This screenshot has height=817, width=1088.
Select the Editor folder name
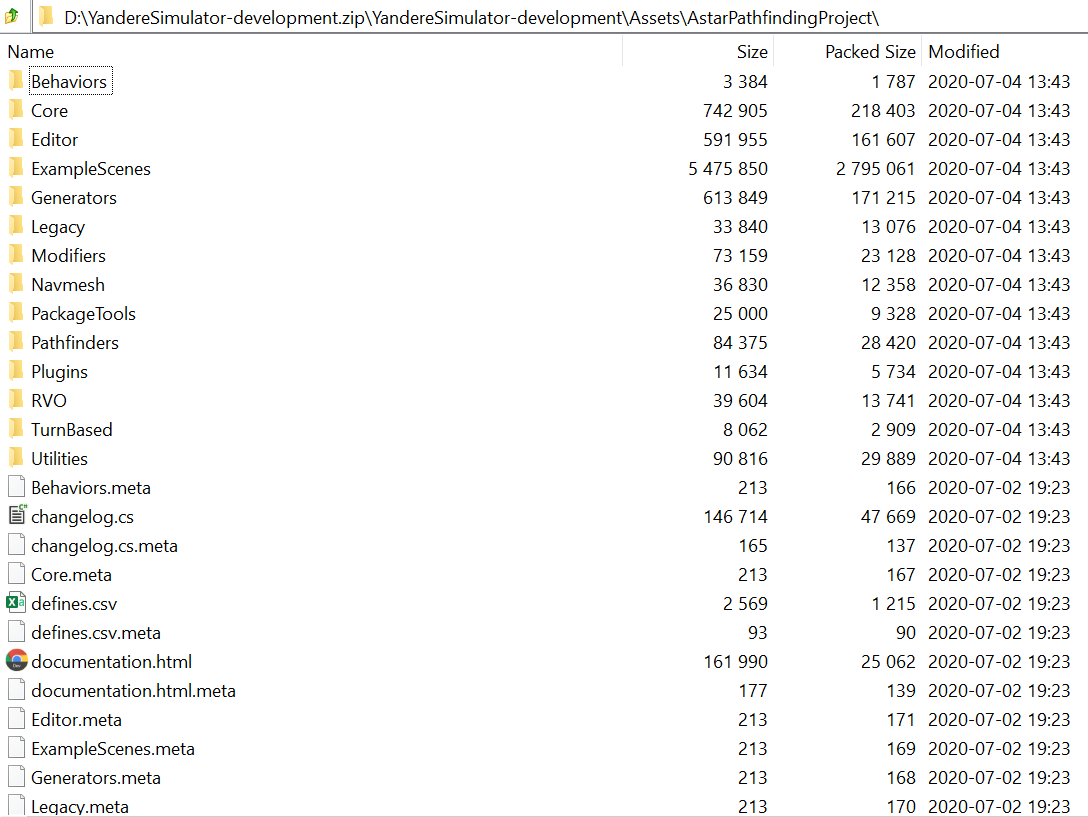pyautogui.click(x=54, y=140)
